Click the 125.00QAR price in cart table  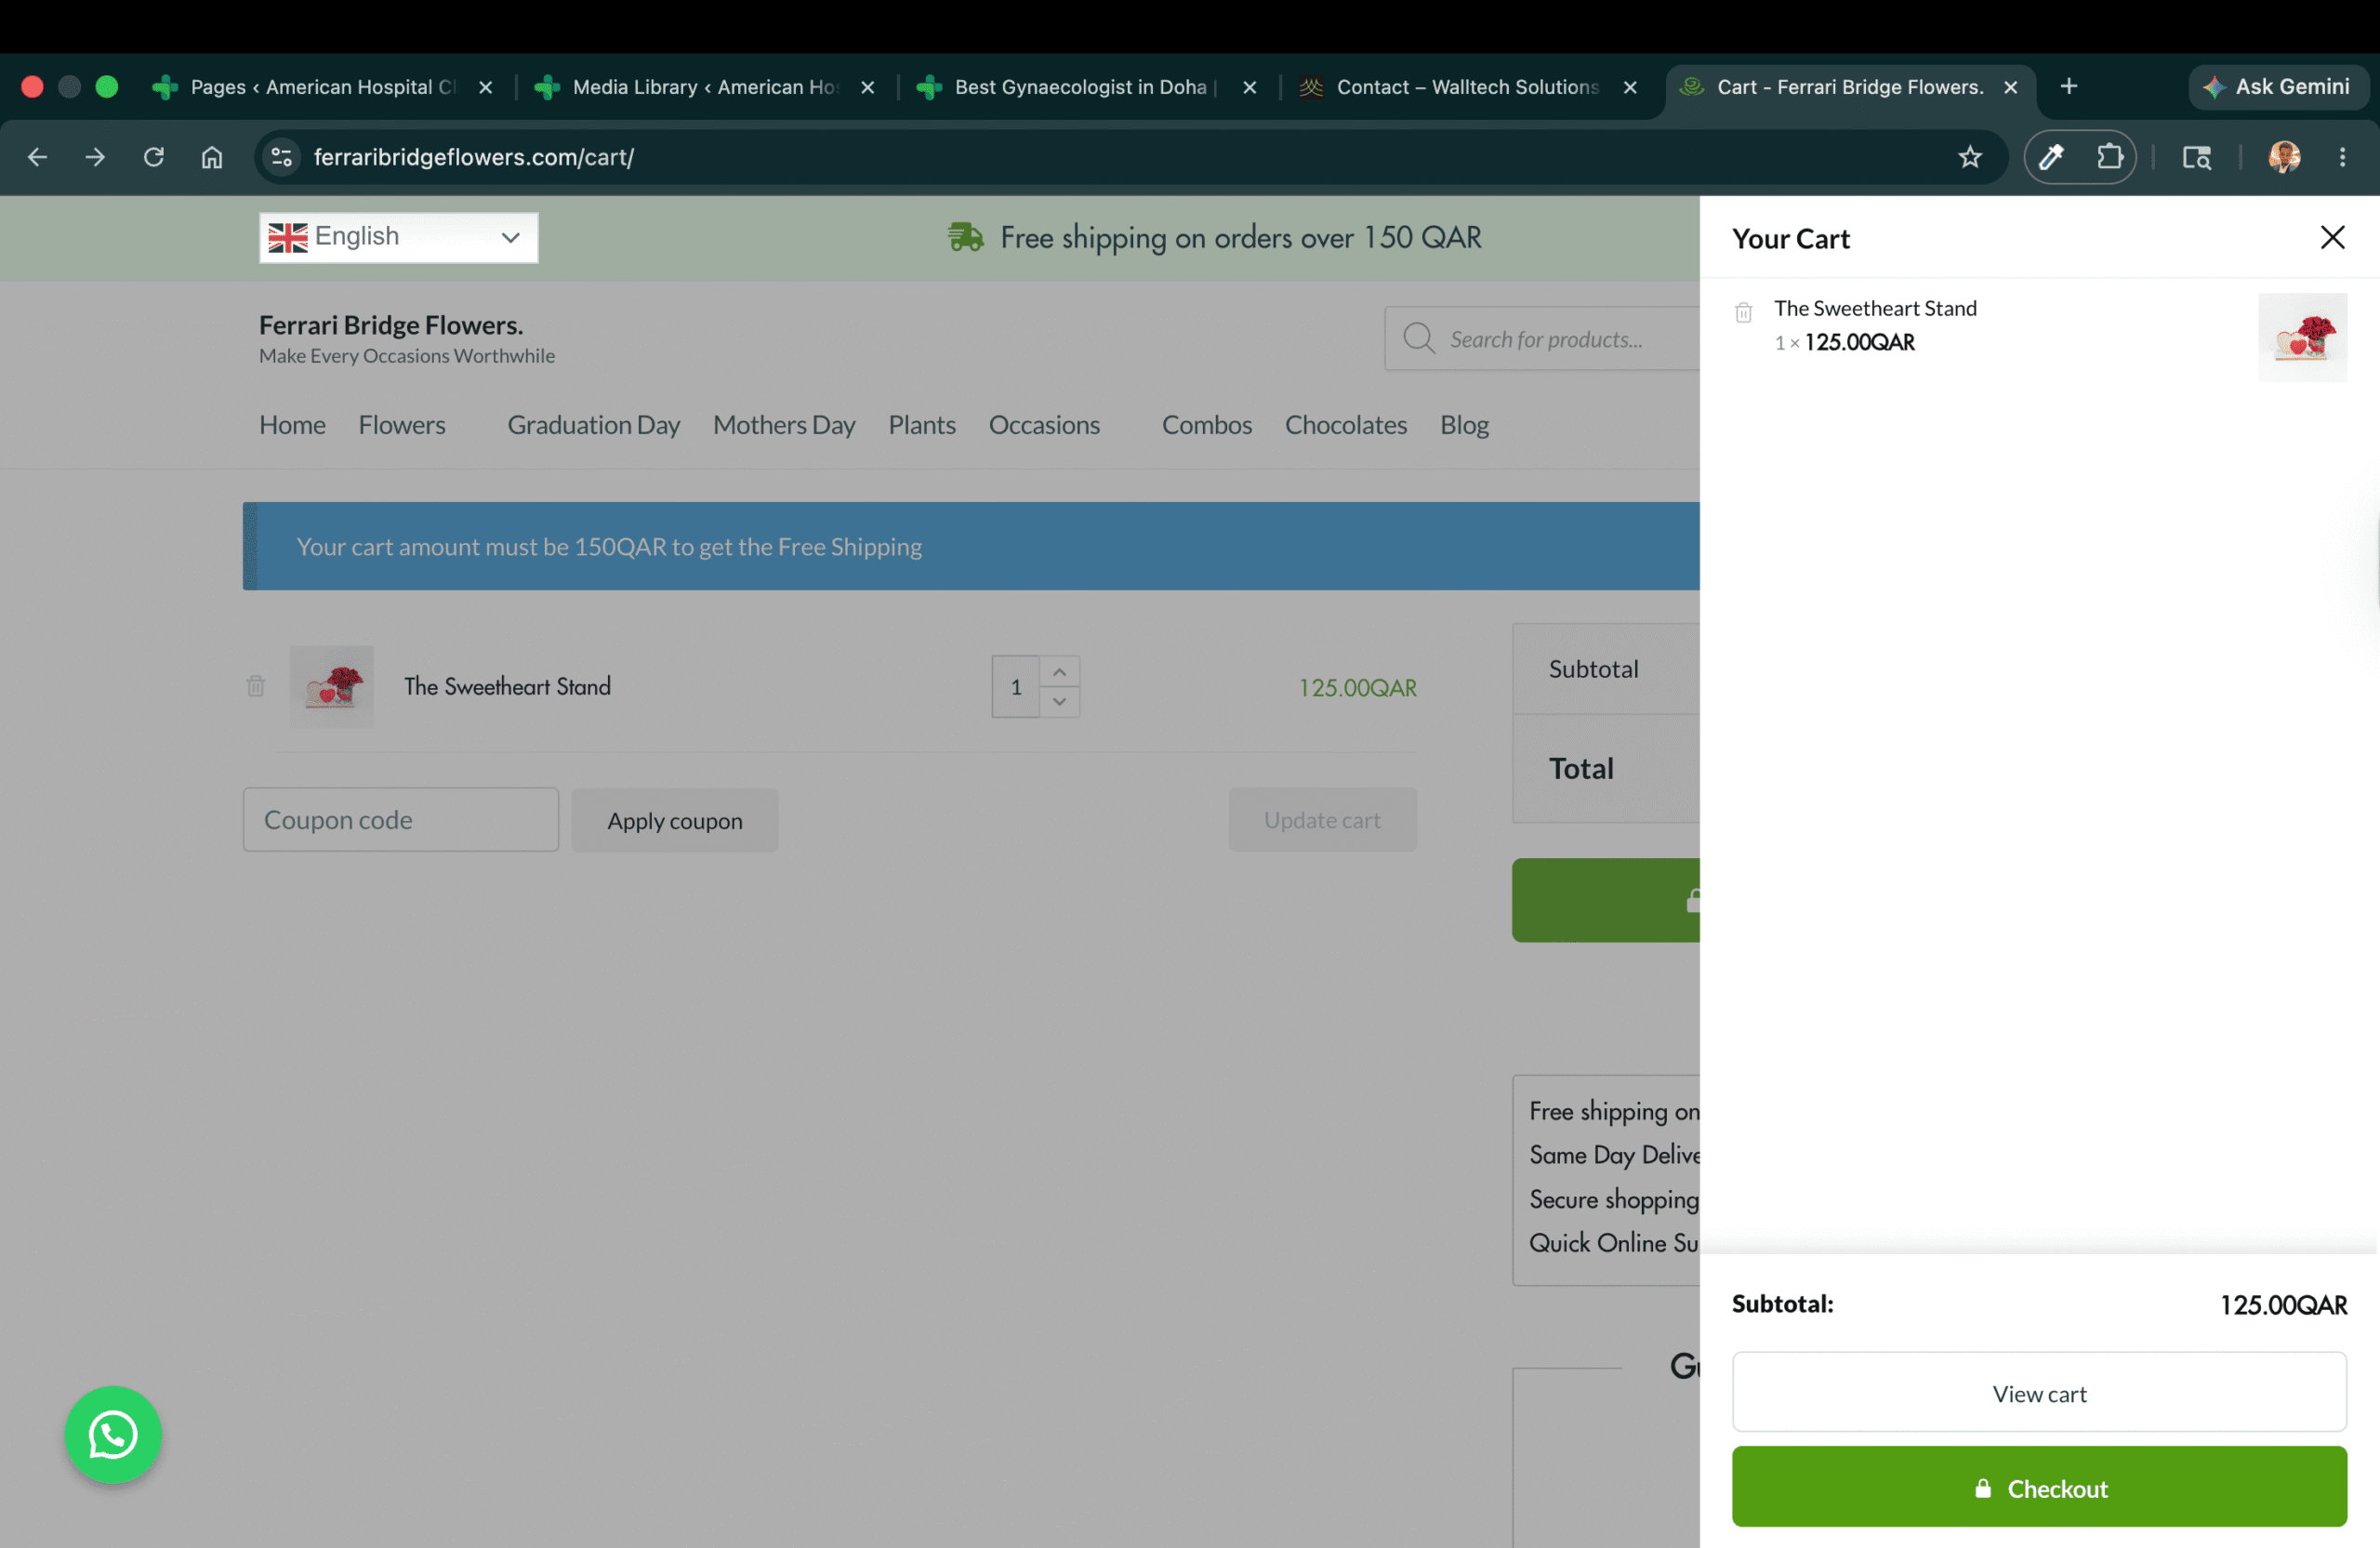pyautogui.click(x=1357, y=688)
